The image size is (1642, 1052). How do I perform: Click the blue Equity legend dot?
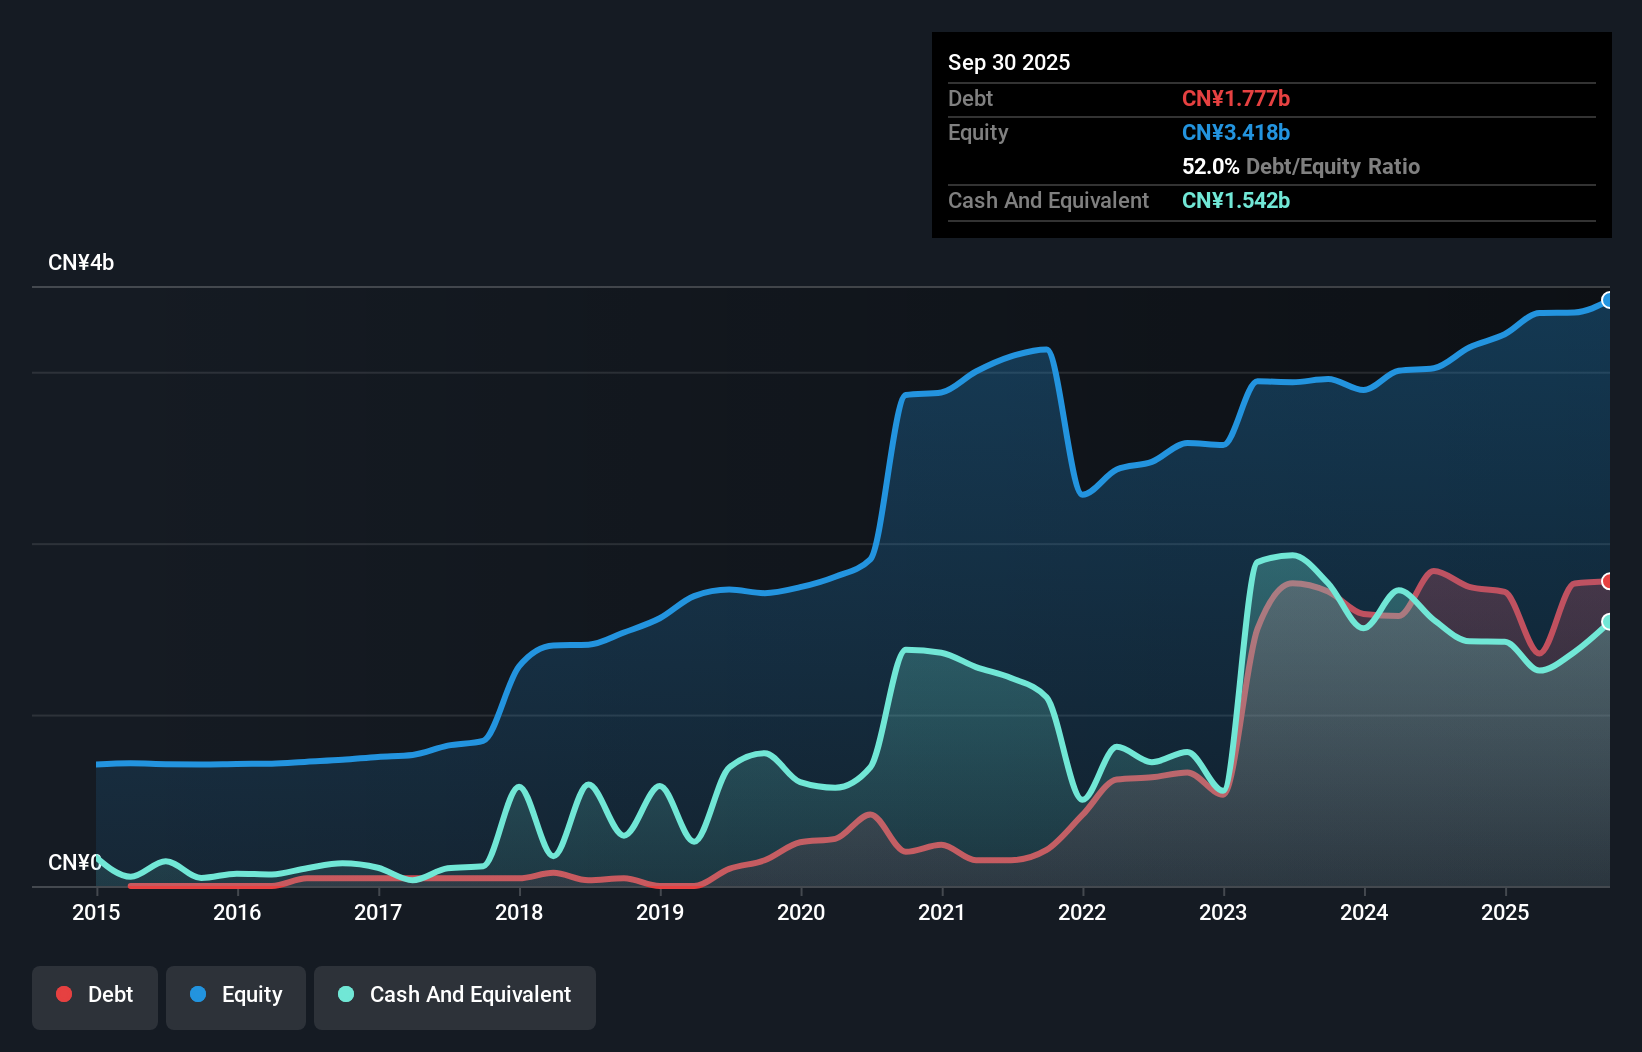coord(198,994)
